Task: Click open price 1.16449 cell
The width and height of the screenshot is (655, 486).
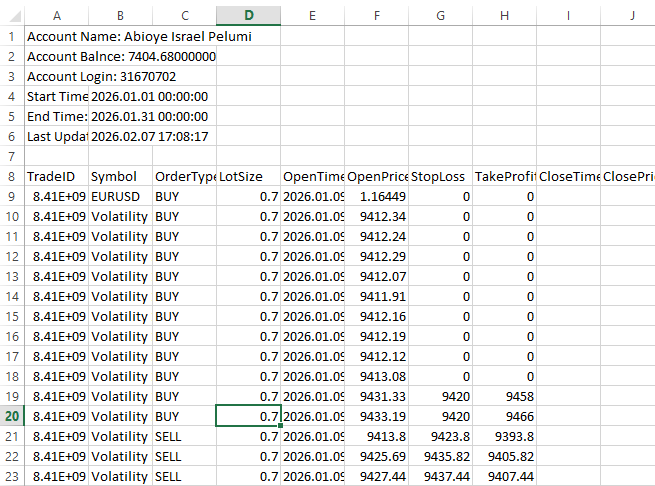Action: pyautogui.click(x=376, y=196)
